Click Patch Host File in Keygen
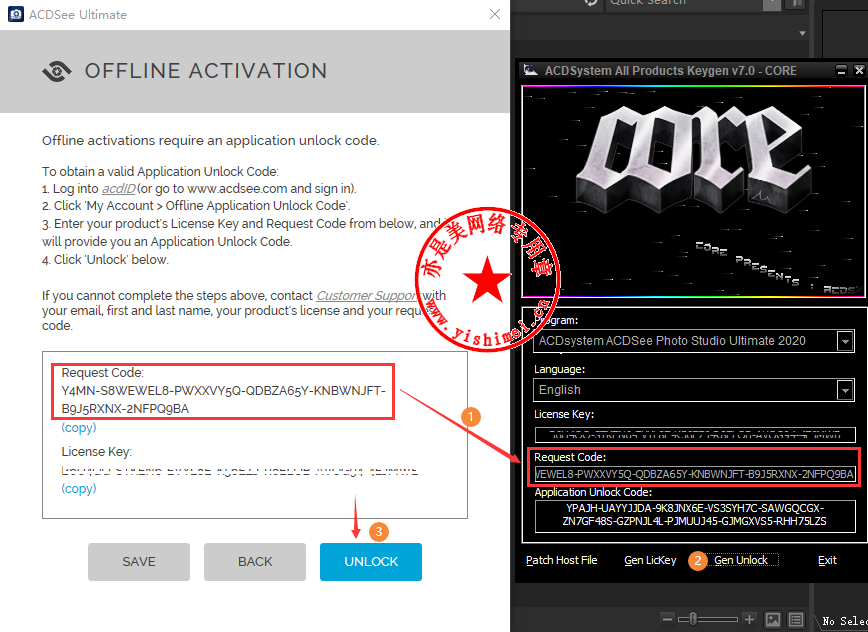Screen dimensions: 868x632 [561, 560]
